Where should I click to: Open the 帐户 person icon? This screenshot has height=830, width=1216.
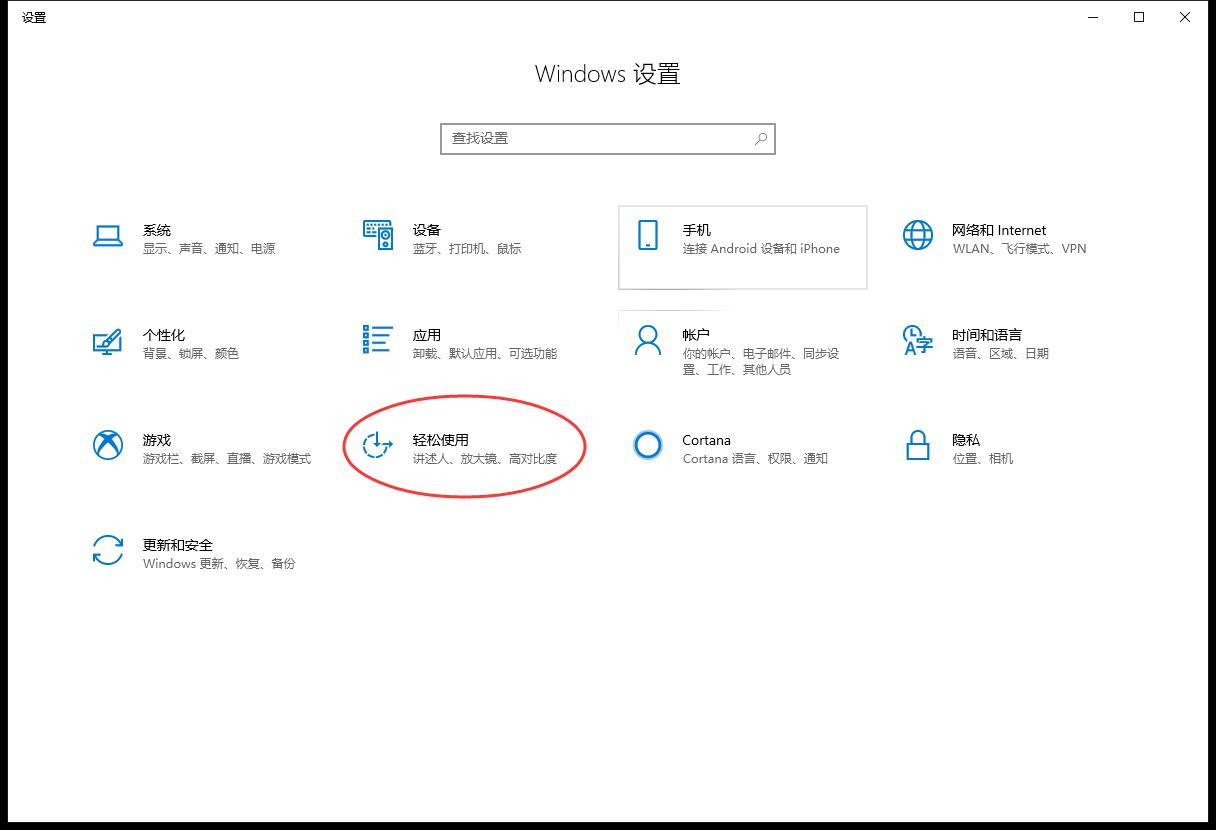648,340
